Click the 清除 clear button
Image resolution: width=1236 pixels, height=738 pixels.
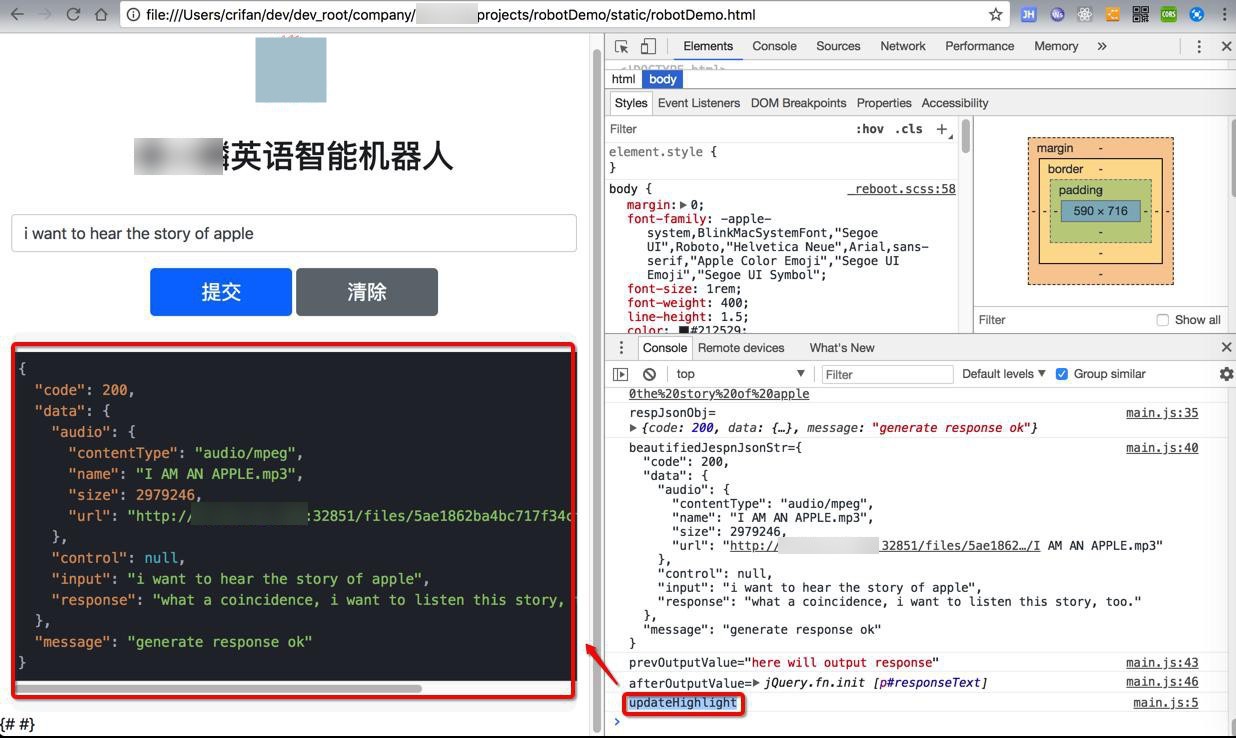point(367,292)
